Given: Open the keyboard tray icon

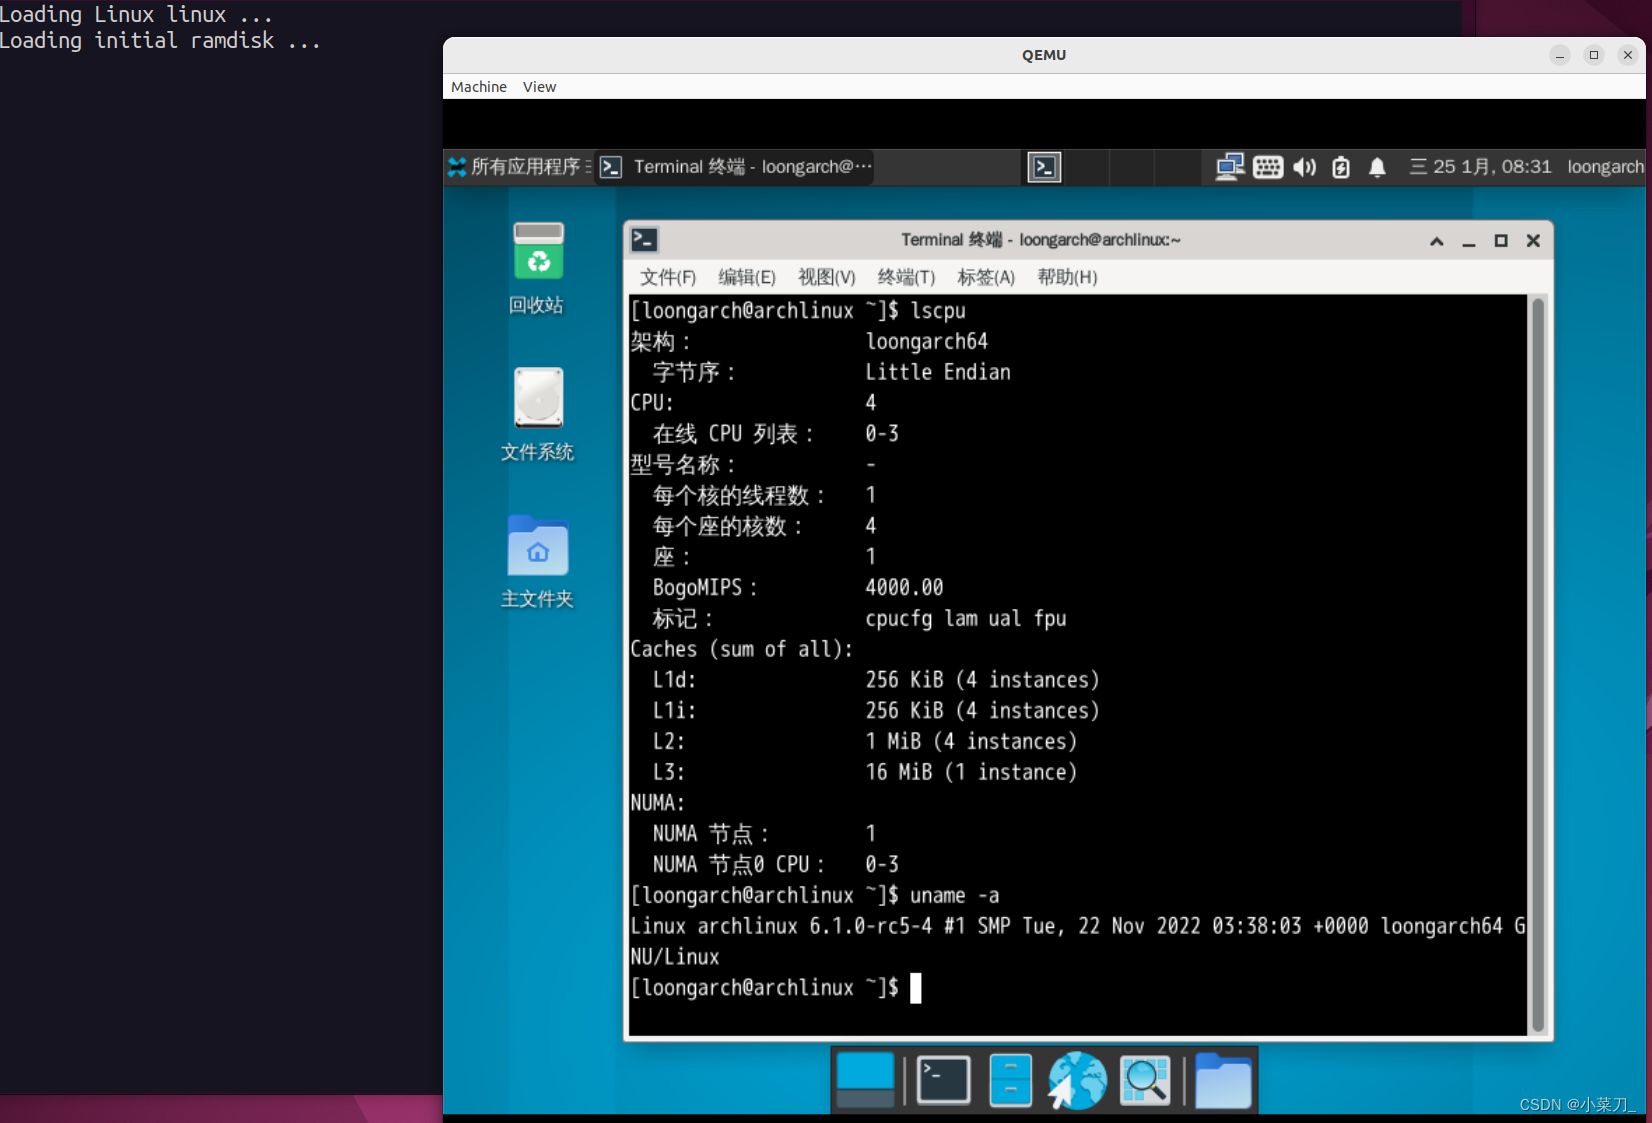Looking at the screenshot, I should pyautogui.click(x=1268, y=167).
